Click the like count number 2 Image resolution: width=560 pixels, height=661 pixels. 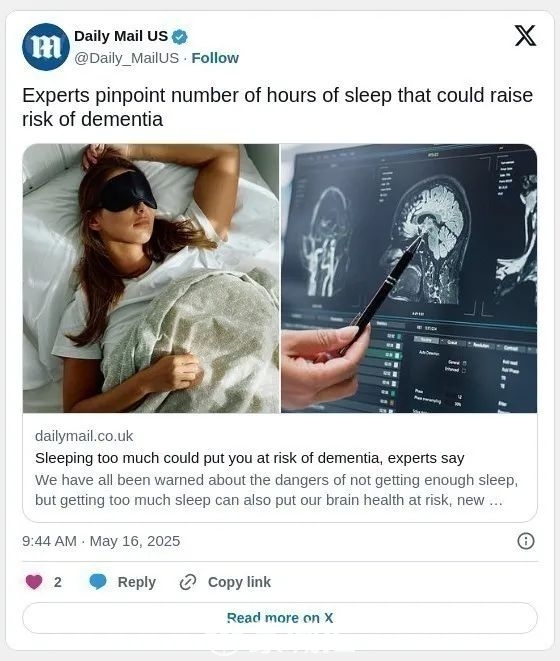pos(58,582)
